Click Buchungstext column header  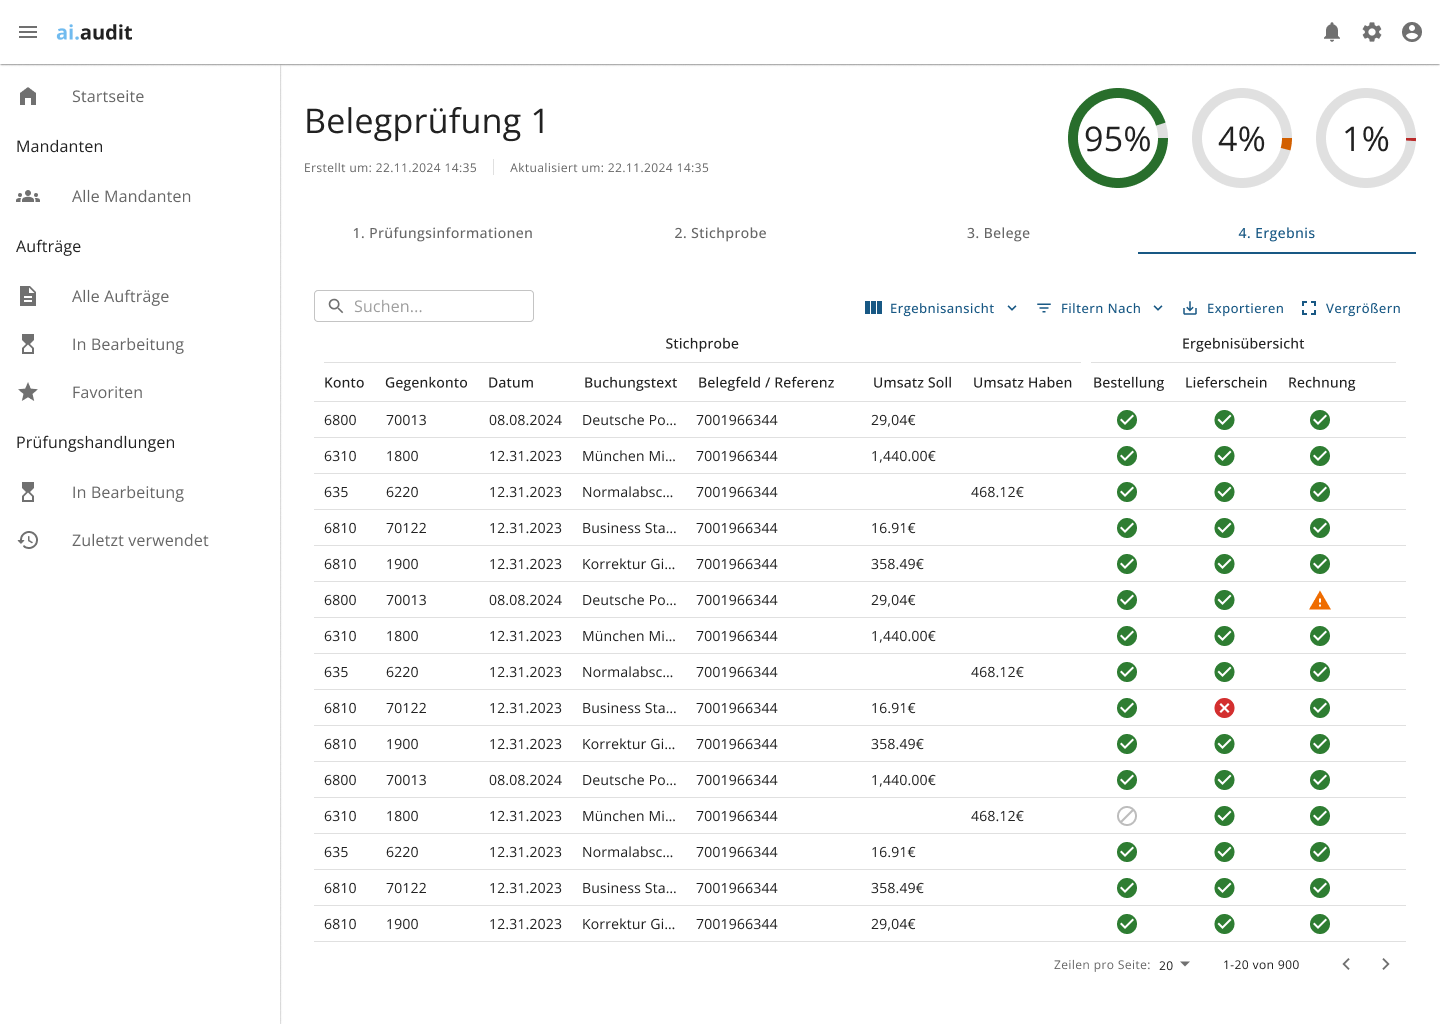coord(630,382)
